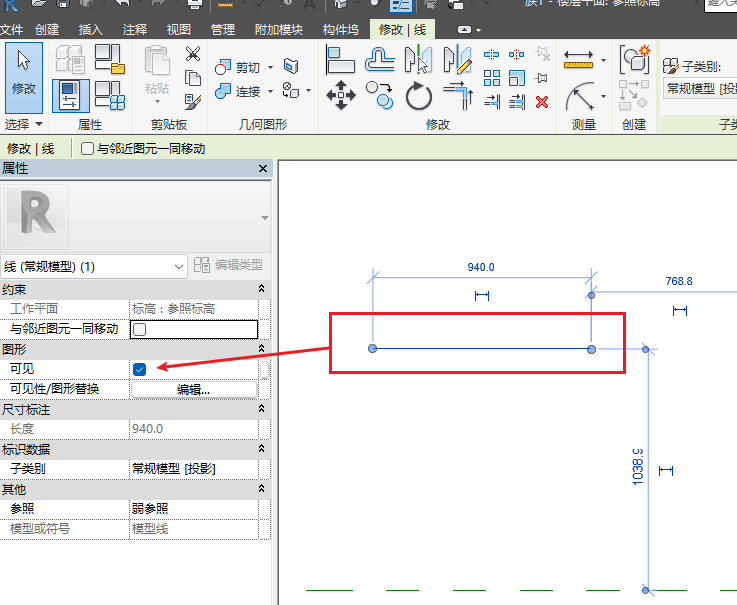Image resolution: width=737 pixels, height=605 pixels.
Task: Activate the Copy tool in Modify panel
Action: (x=379, y=95)
